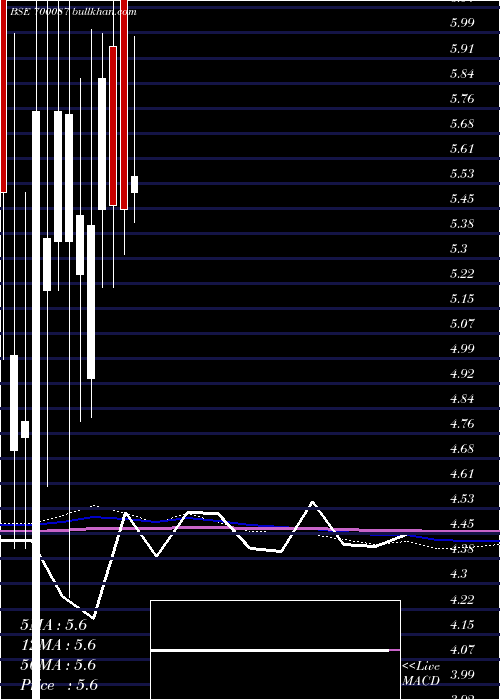This screenshot has width=500, height=700.
Task: Click the bullkhan.com label at top
Action: click(x=103, y=12)
